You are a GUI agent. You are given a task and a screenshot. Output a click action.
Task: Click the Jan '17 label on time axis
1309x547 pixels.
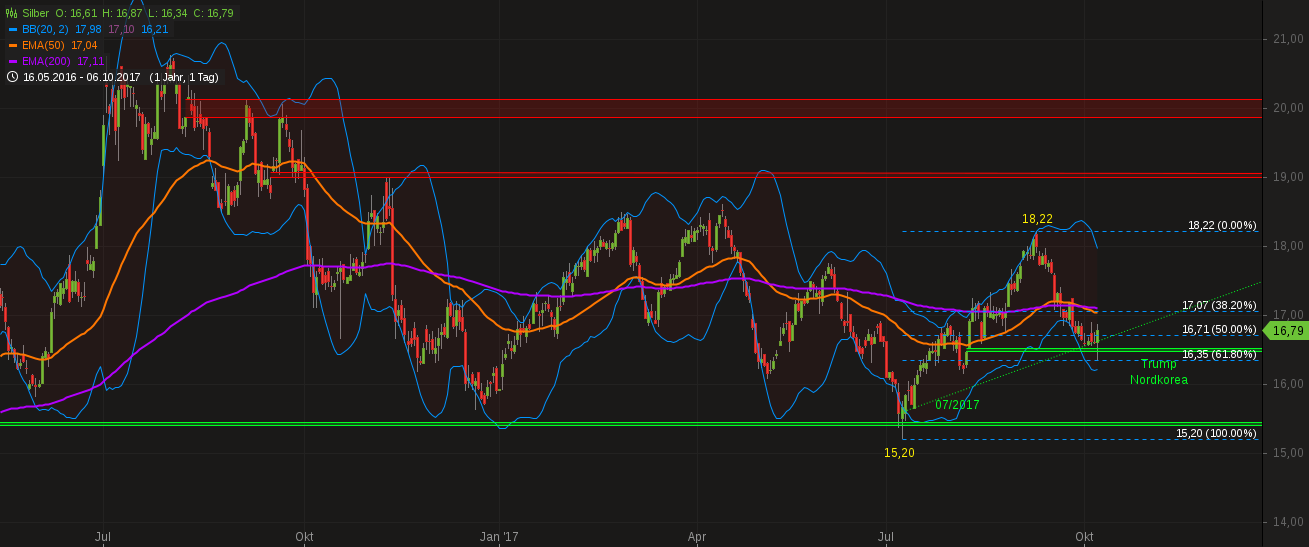tap(500, 537)
